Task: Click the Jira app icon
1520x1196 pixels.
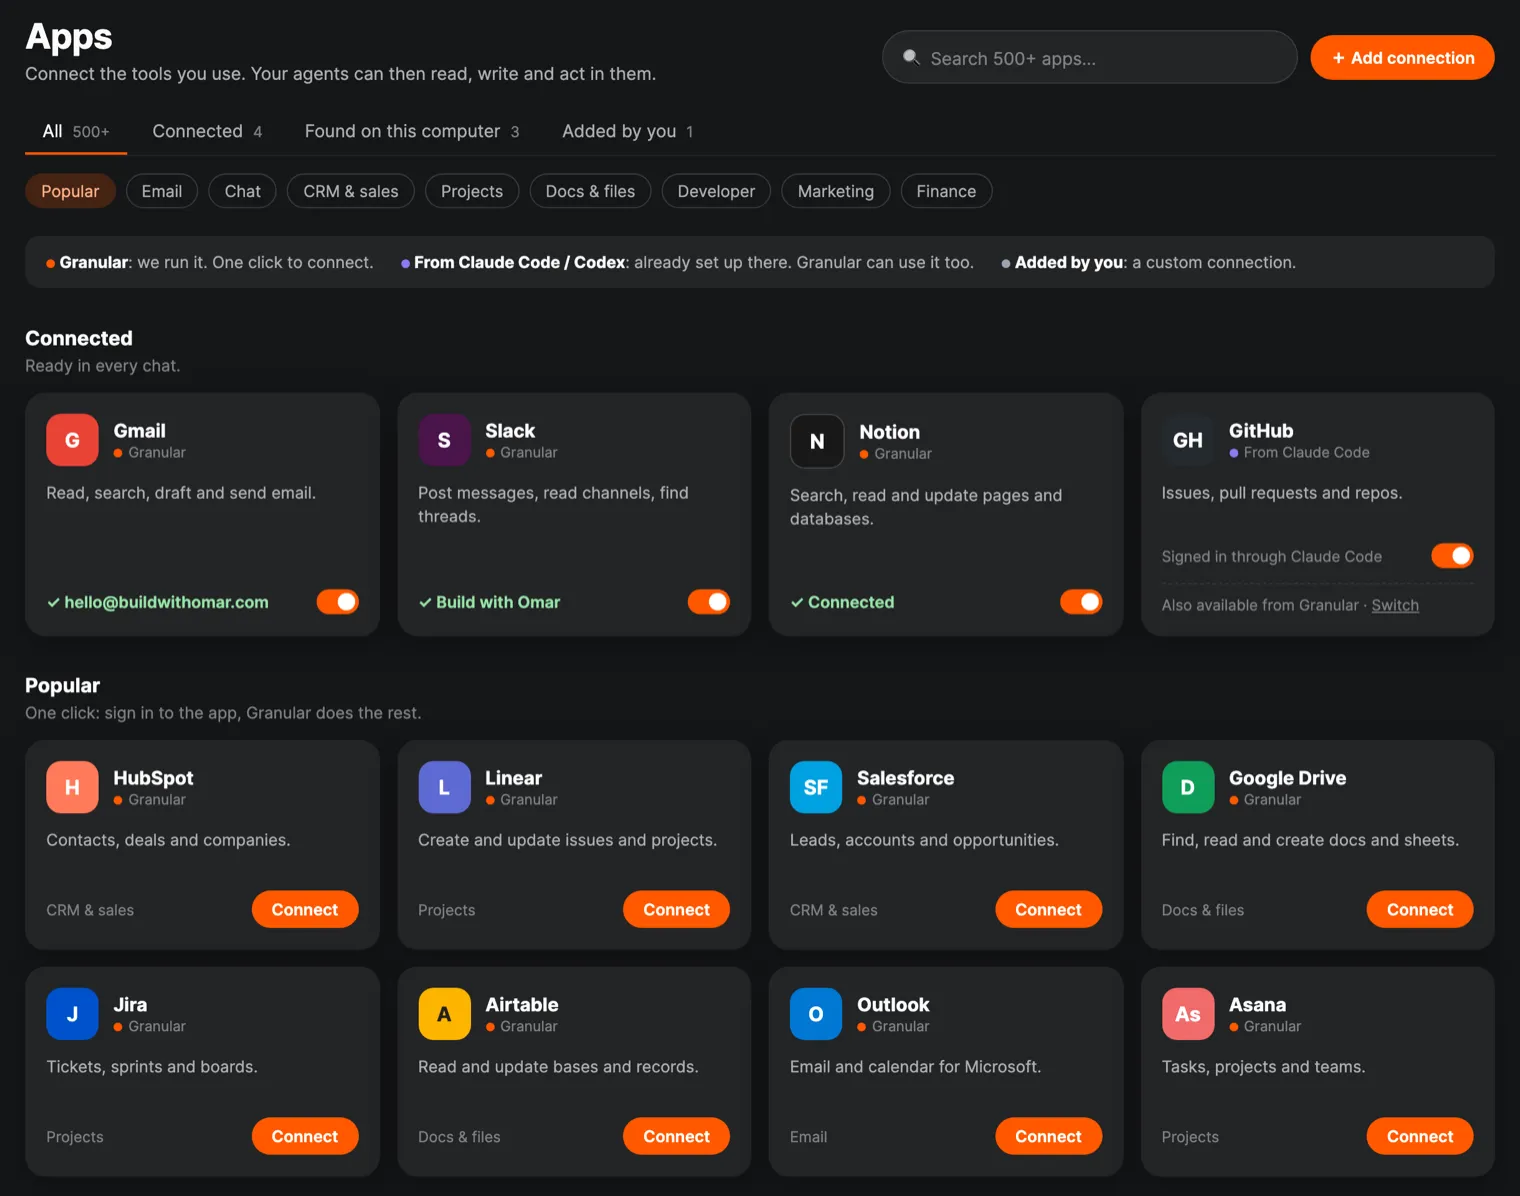Action: (72, 1014)
